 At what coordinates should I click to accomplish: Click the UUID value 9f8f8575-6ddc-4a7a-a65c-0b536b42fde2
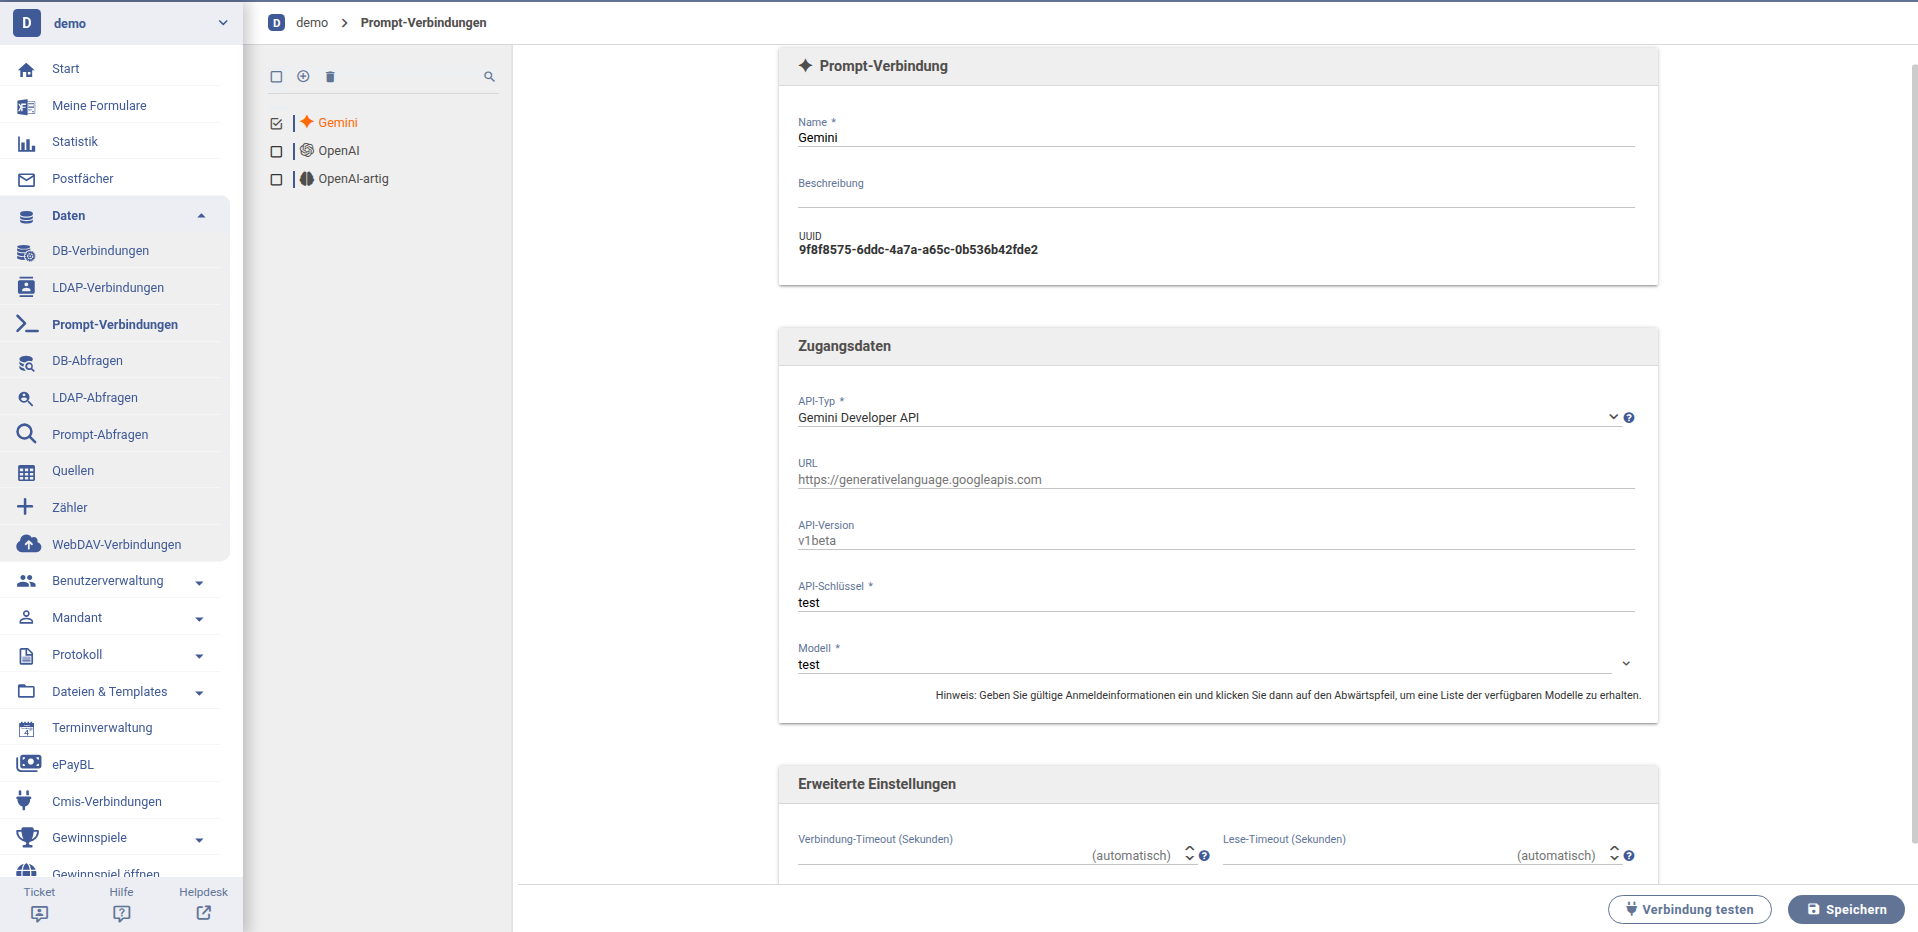tap(918, 250)
